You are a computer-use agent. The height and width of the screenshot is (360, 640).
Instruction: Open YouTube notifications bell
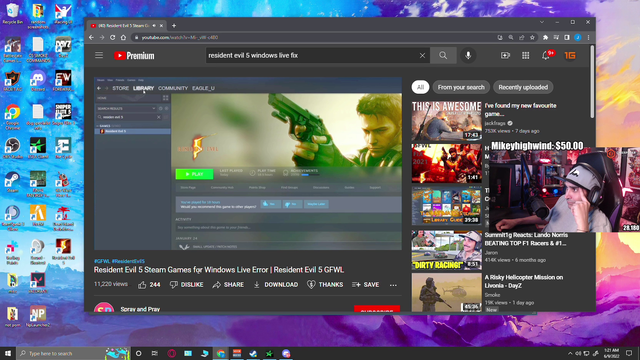point(546,56)
